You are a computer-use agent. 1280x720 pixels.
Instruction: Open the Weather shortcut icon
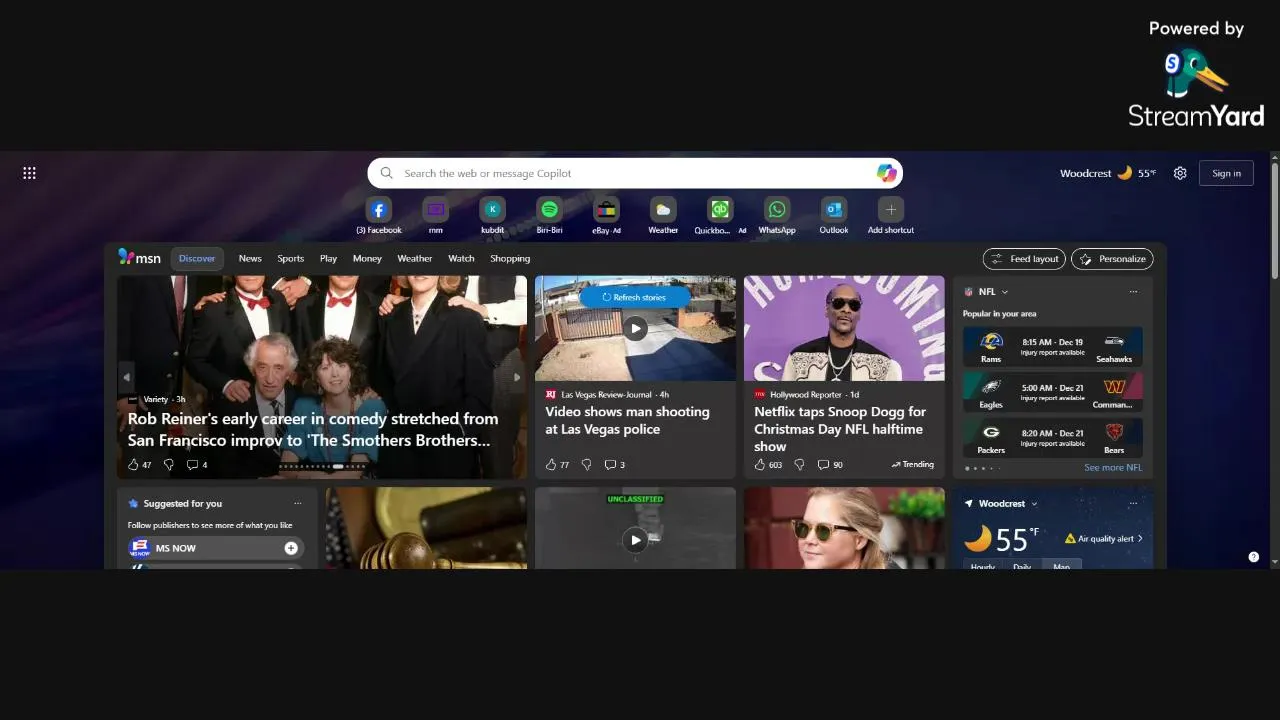click(x=663, y=210)
